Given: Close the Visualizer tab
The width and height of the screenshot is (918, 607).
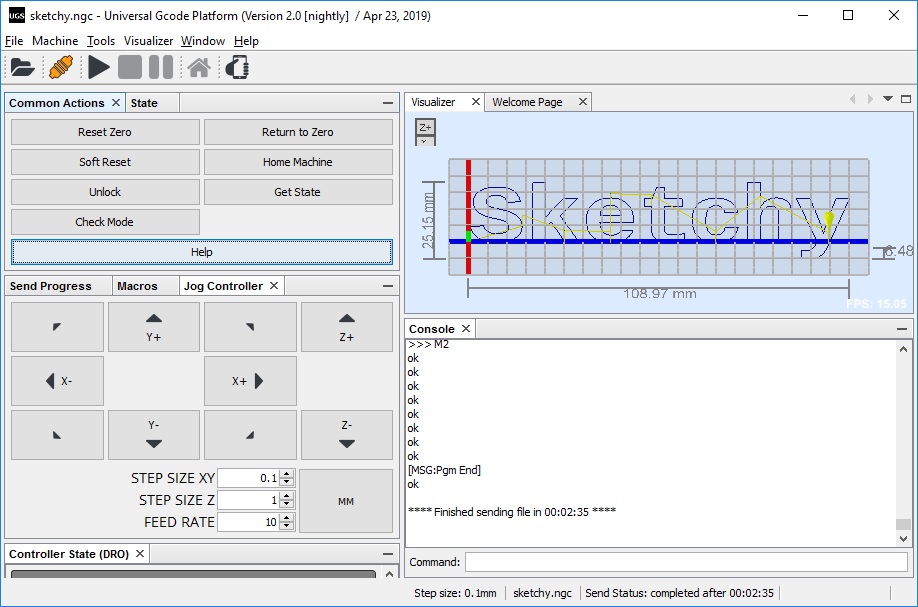Looking at the screenshot, I should click(475, 102).
